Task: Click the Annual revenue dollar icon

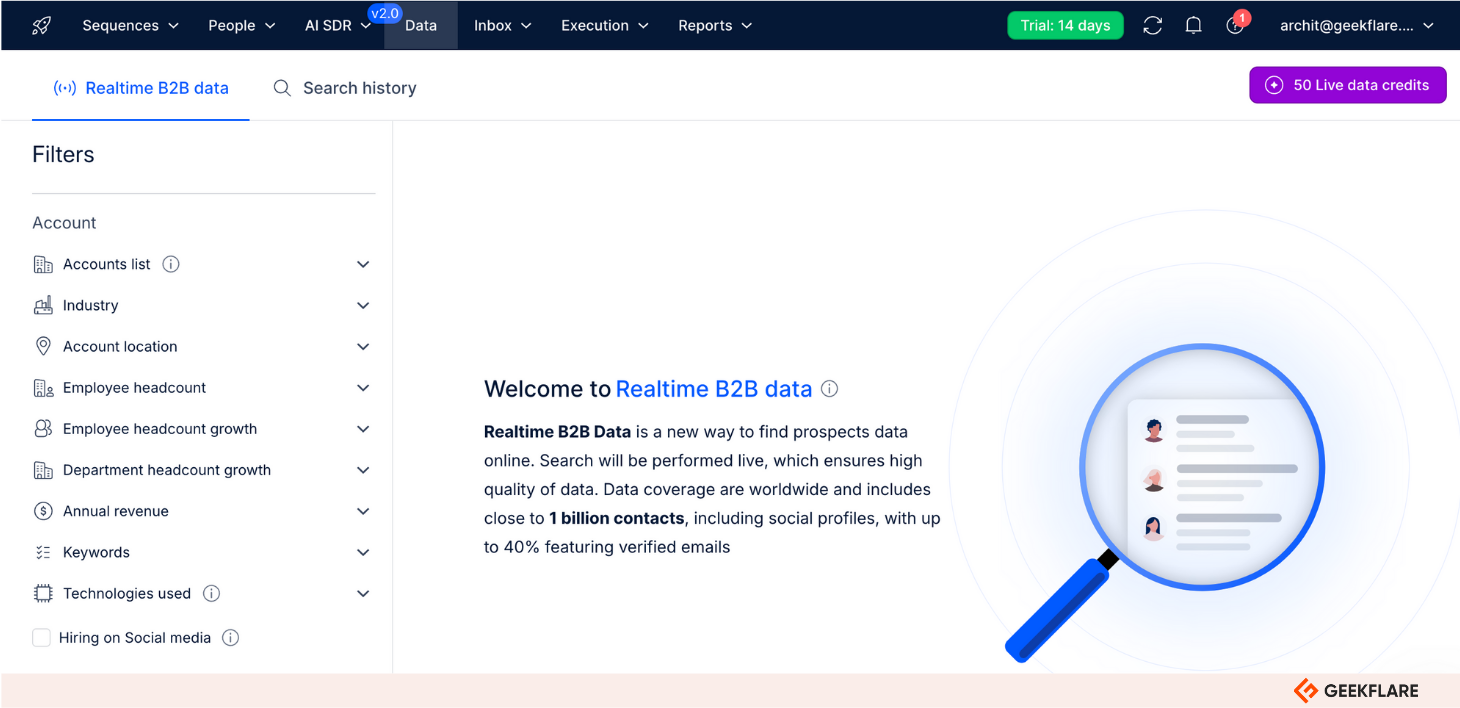Action: pos(43,511)
